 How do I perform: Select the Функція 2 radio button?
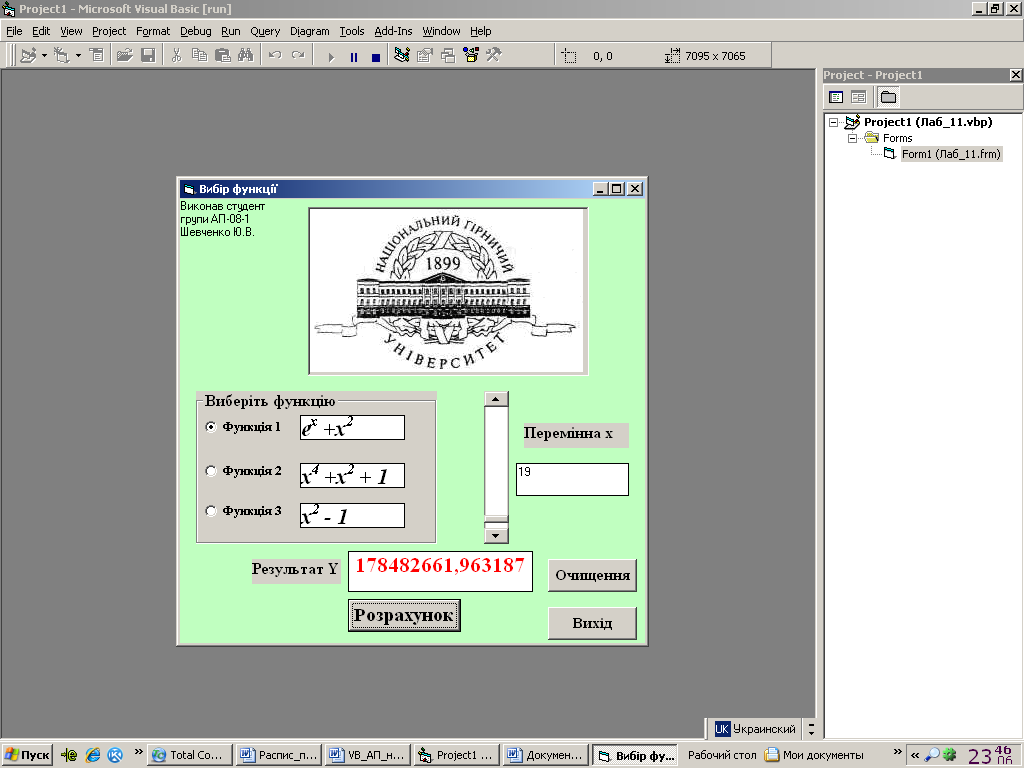point(211,471)
